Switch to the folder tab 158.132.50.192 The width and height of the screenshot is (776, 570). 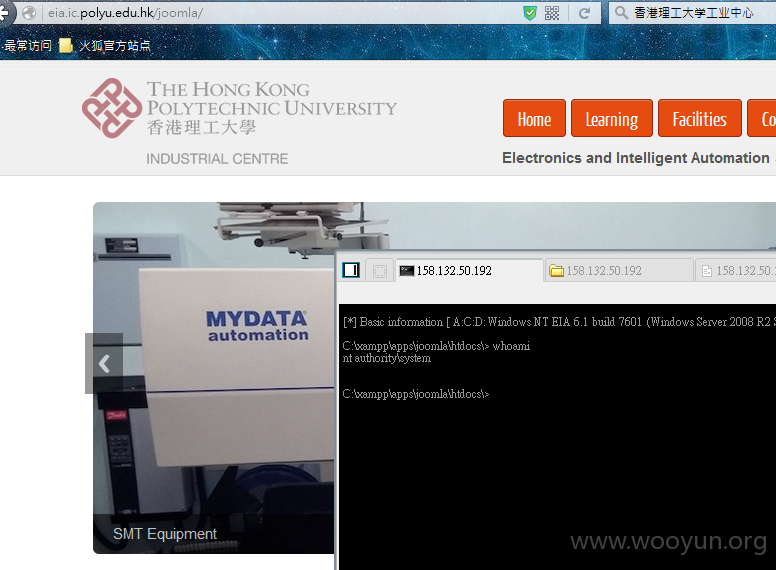pos(619,271)
